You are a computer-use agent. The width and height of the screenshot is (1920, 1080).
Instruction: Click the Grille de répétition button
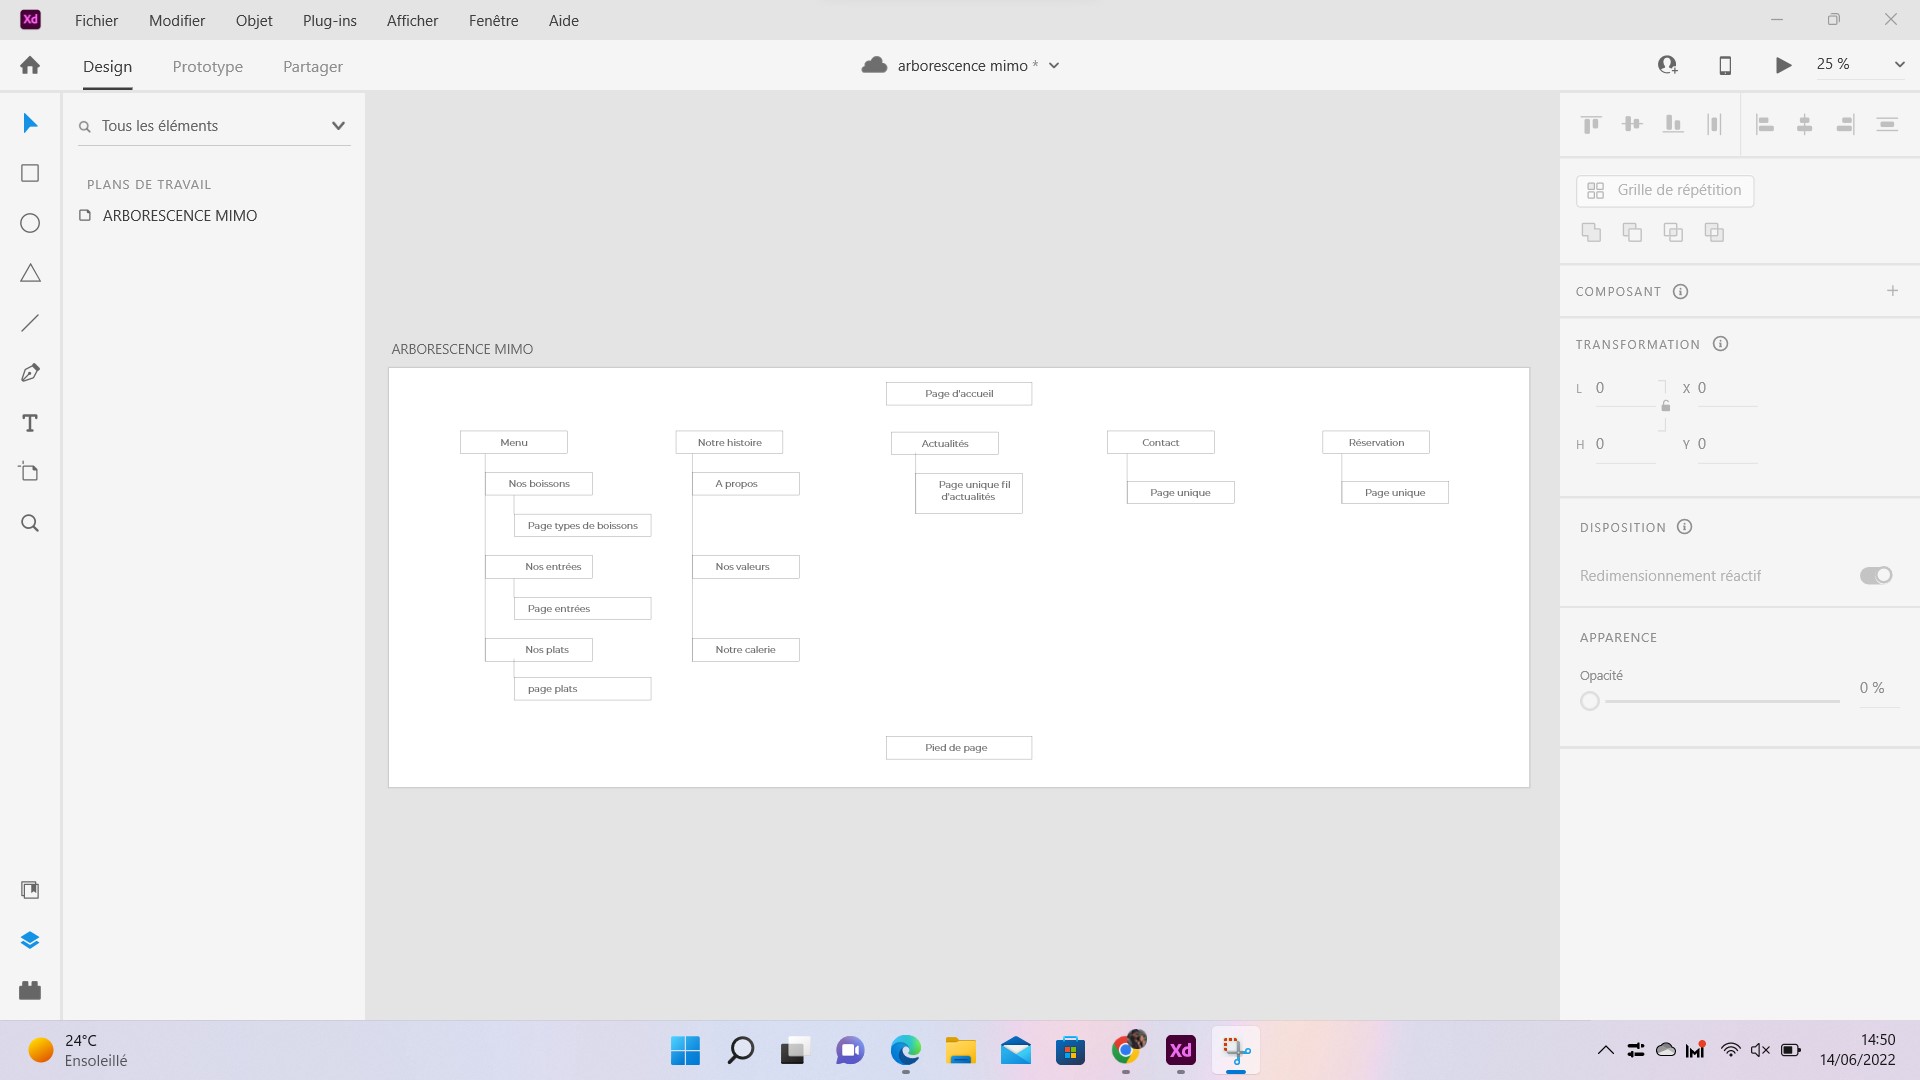click(1665, 190)
